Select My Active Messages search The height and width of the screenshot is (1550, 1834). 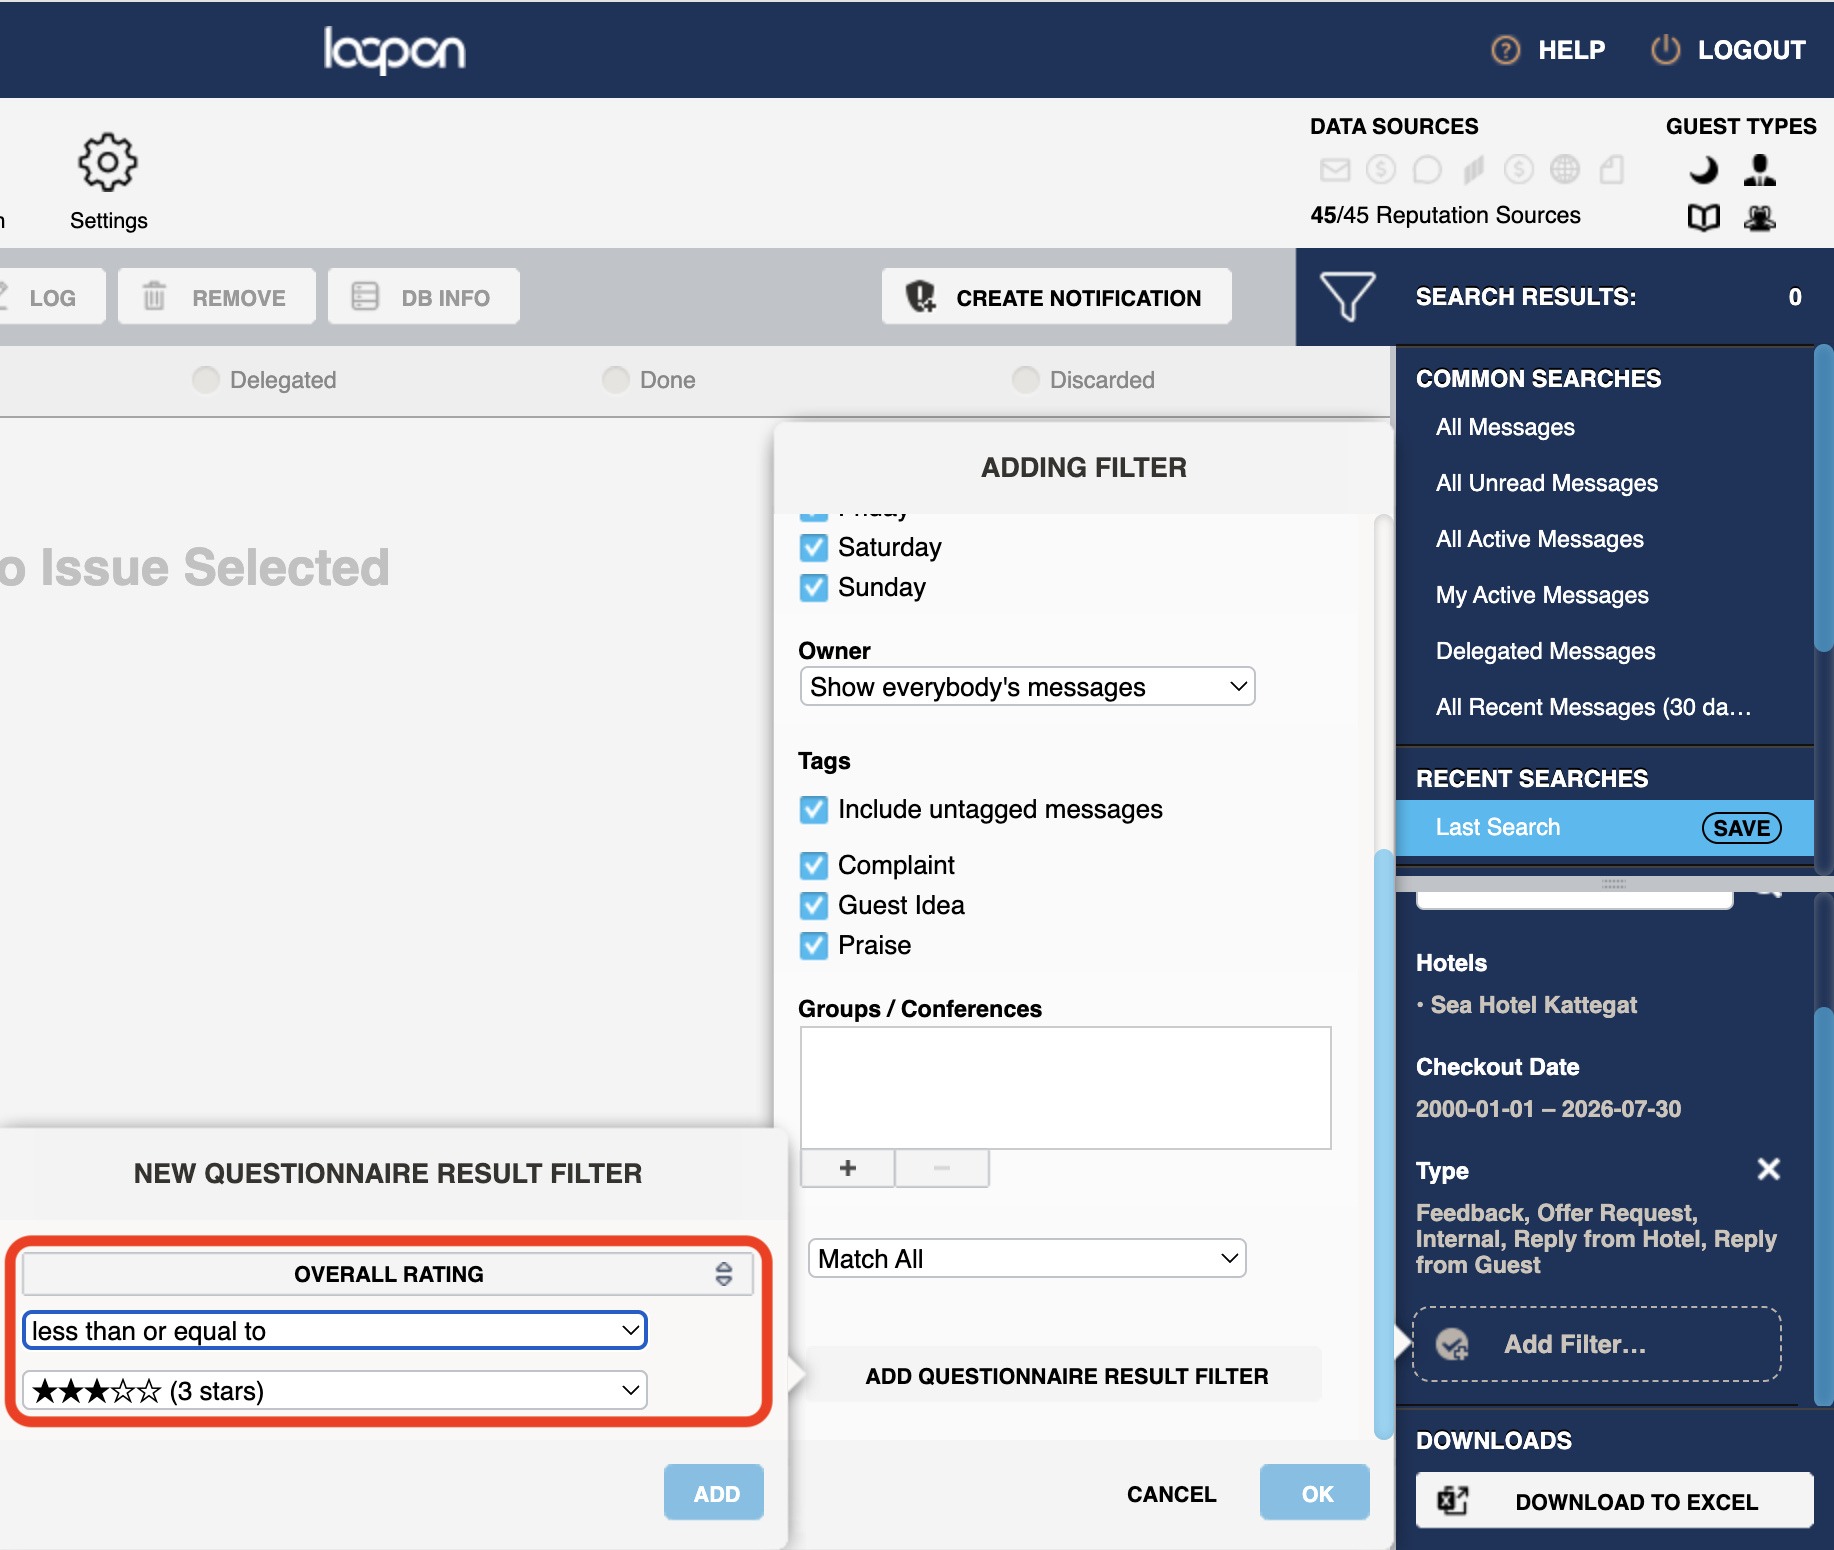point(1542,595)
